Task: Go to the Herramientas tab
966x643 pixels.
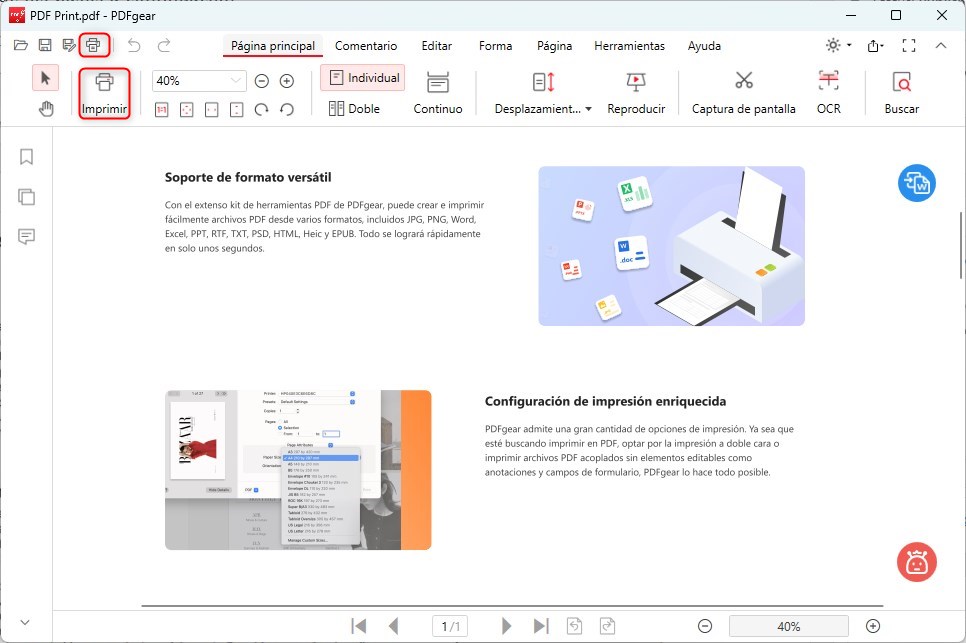Action: pos(630,46)
